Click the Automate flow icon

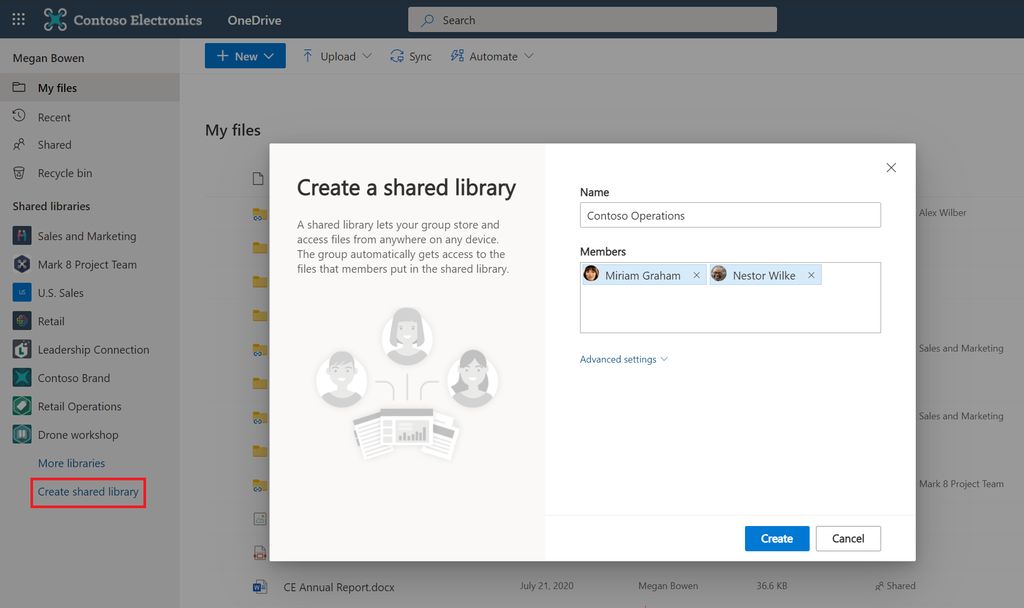(457, 56)
